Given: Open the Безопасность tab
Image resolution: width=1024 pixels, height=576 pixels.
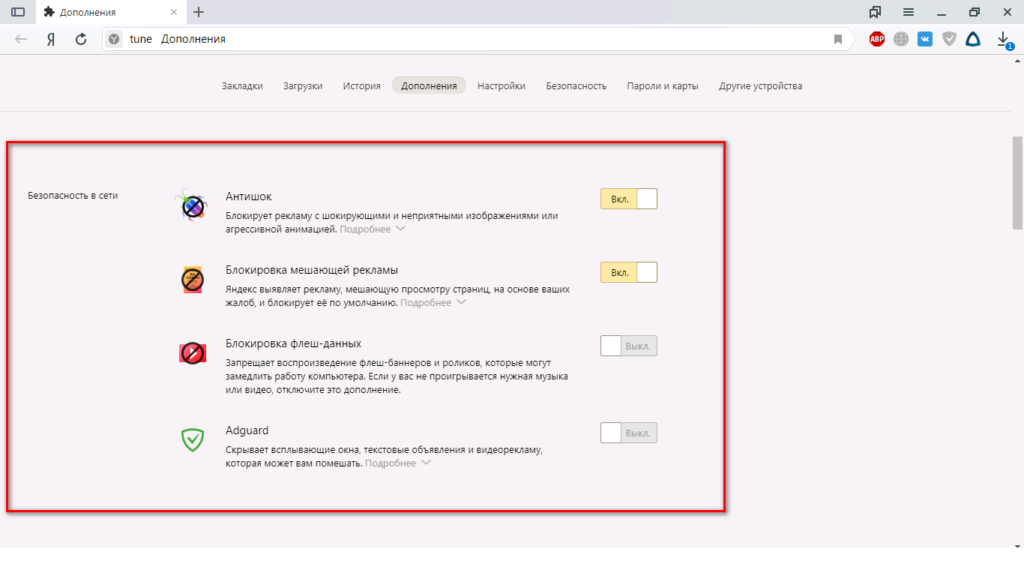Looking at the screenshot, I should (576, 86).
